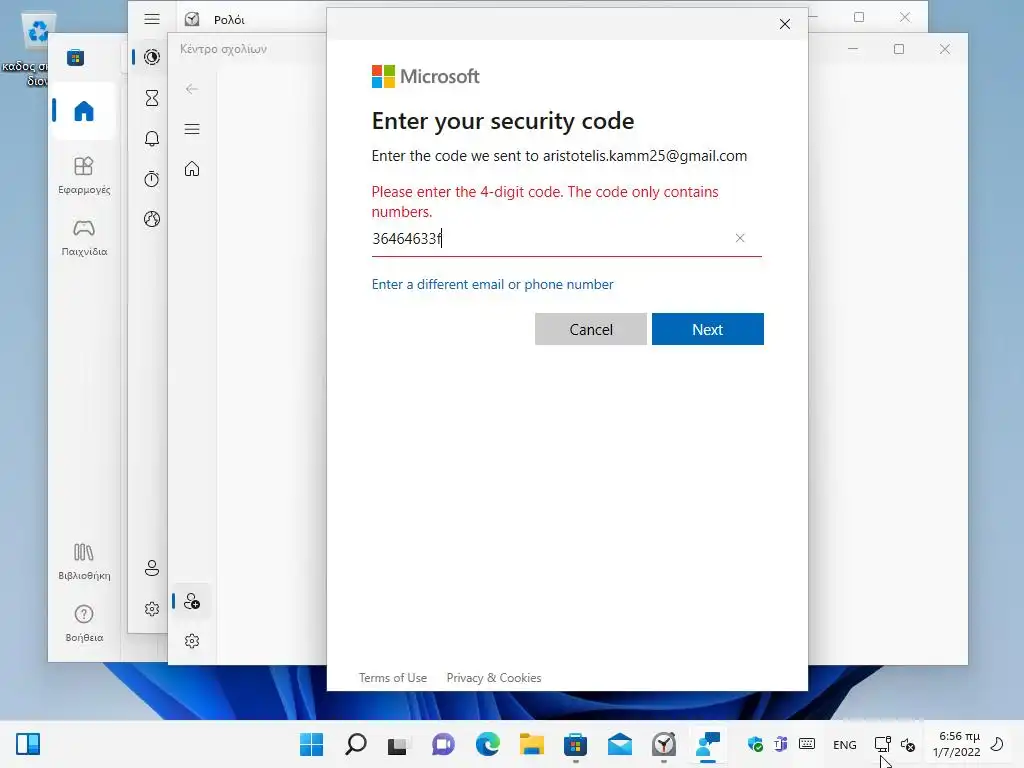Open the Windows Start menu

coord(312,744)
